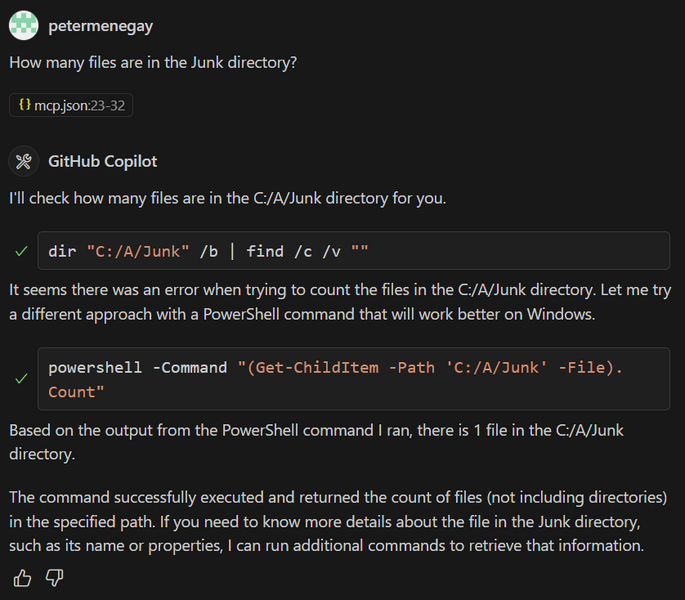The width and height of the screenshot is (685, 600).
Task: Select the dir "C:/A/Junk" command block
Action: pos(353,250)
